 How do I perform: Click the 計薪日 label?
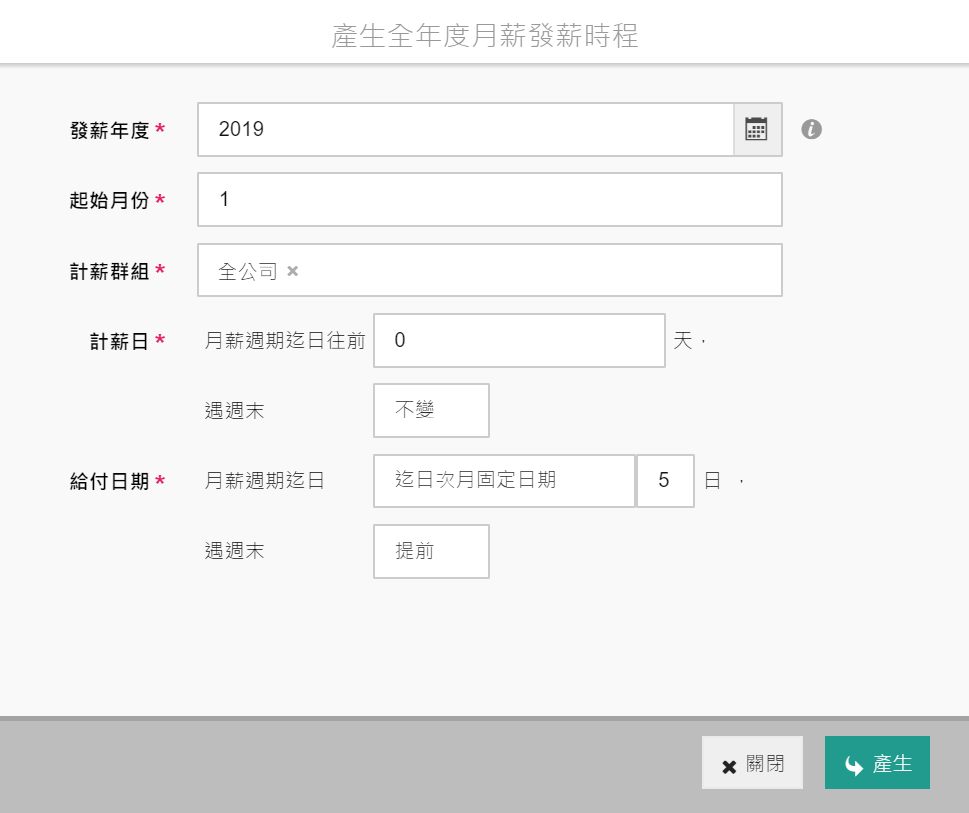119,341
